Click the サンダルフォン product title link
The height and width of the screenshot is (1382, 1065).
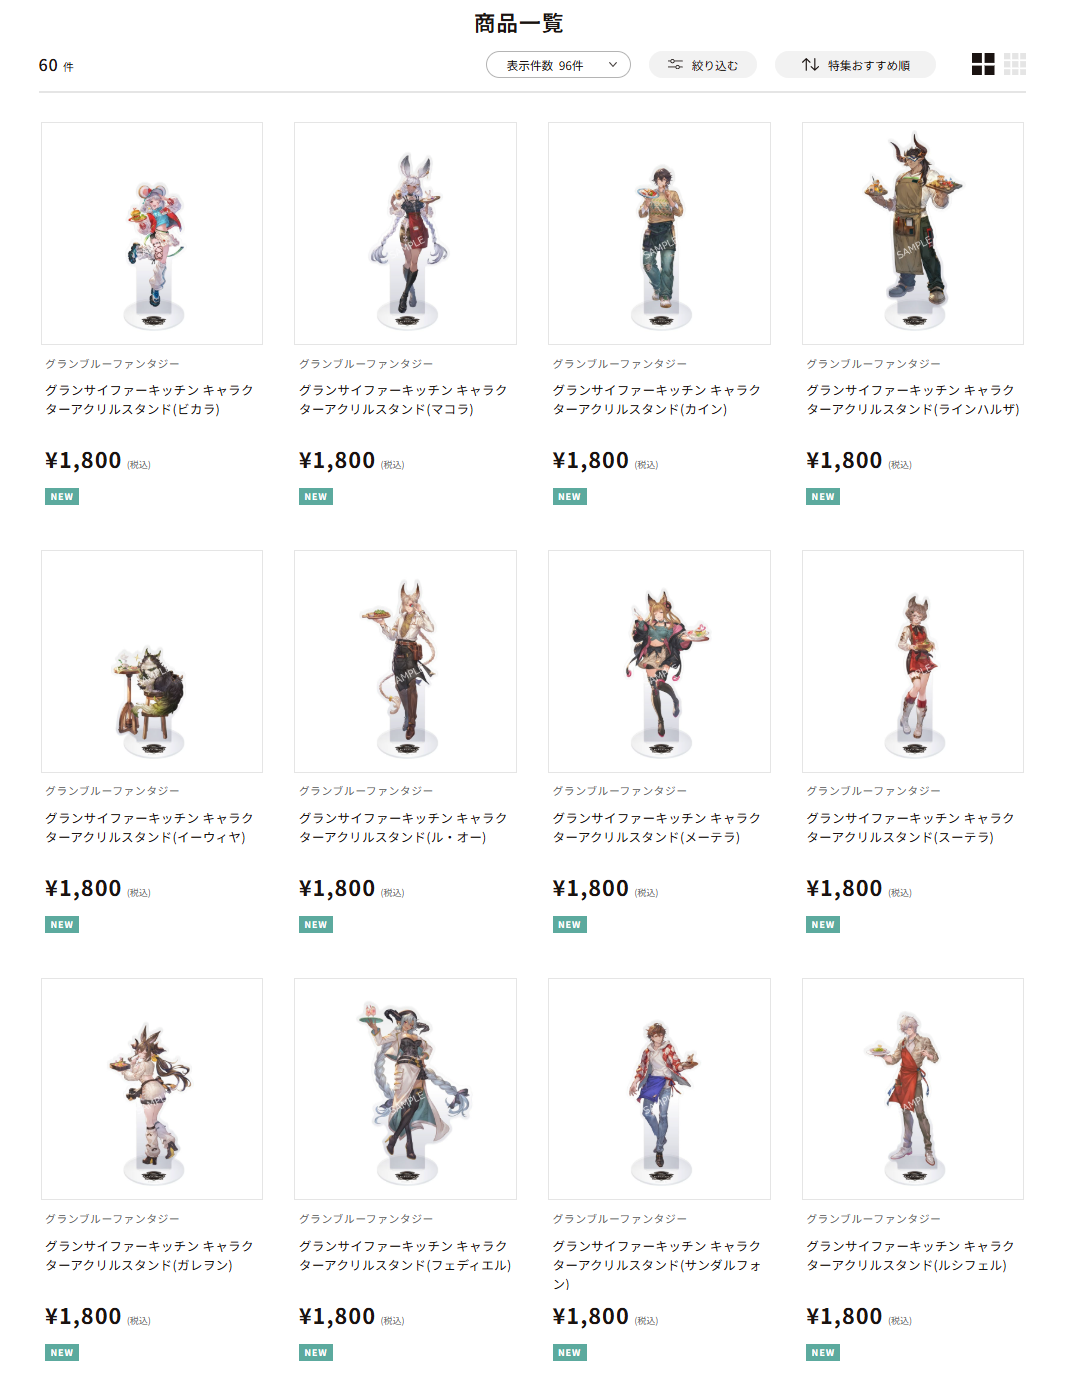(657, 1264)
